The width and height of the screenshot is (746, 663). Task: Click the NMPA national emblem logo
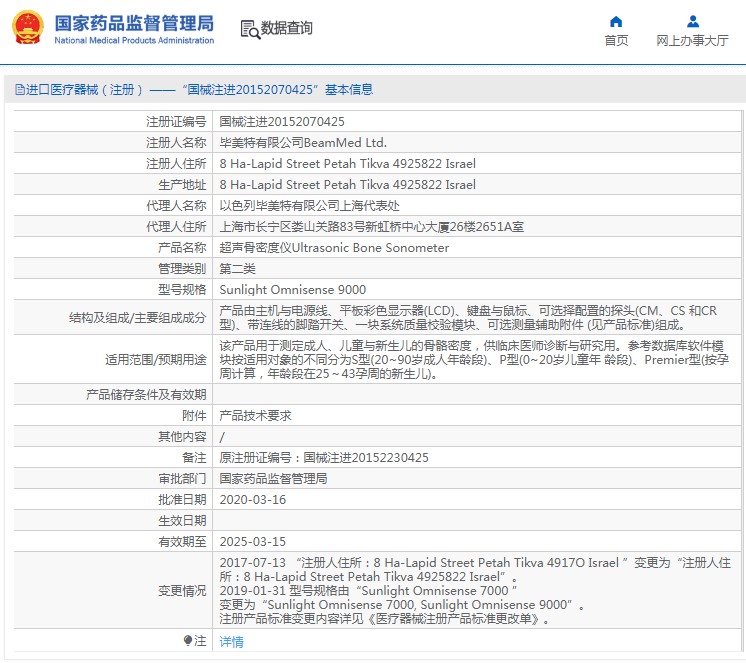[27, 28]
